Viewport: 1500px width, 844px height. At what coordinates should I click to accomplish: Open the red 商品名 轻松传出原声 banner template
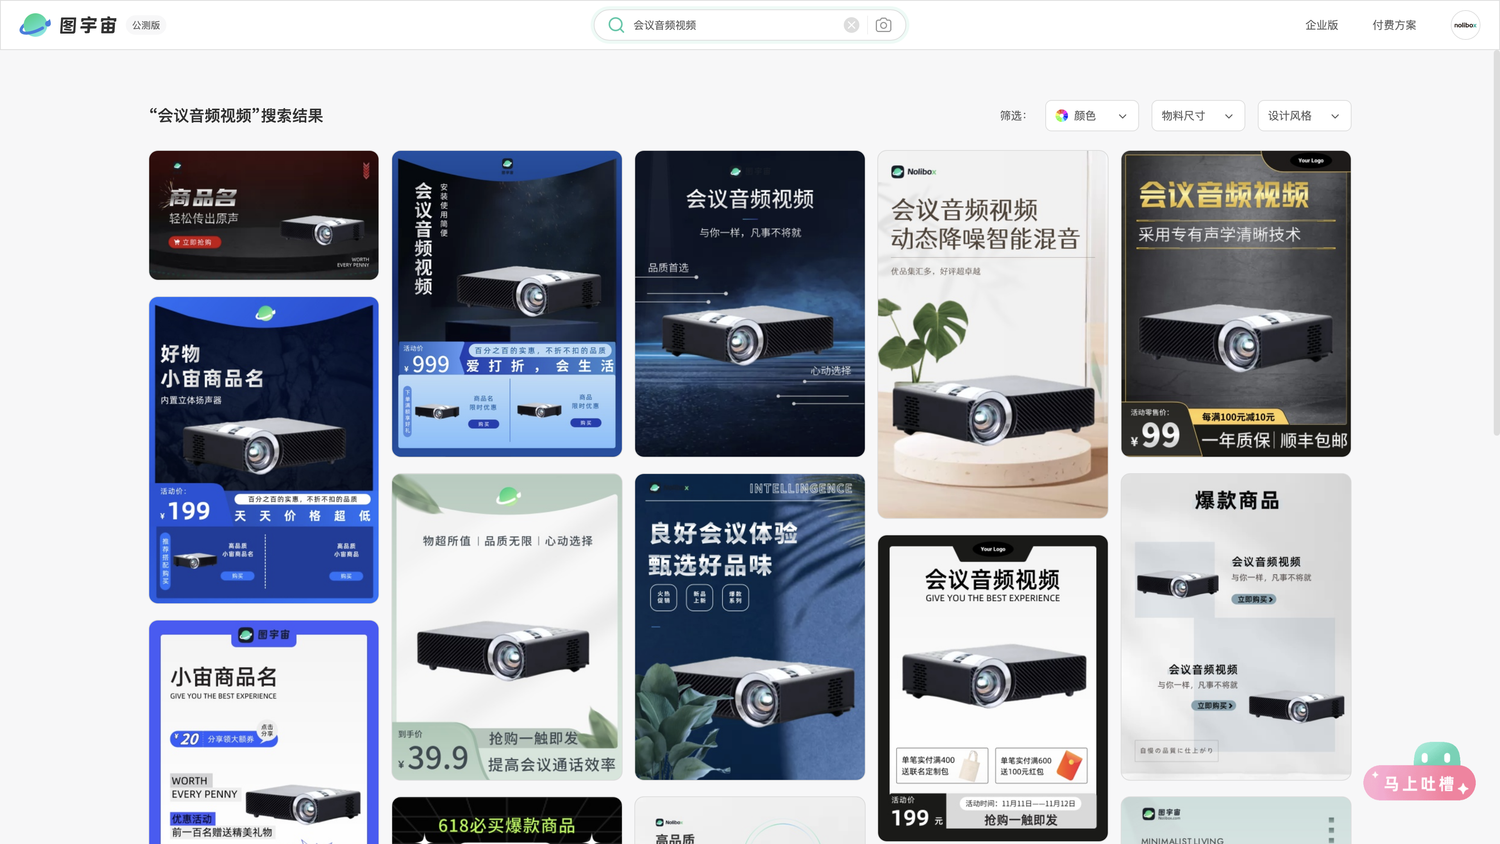point(264,215)
